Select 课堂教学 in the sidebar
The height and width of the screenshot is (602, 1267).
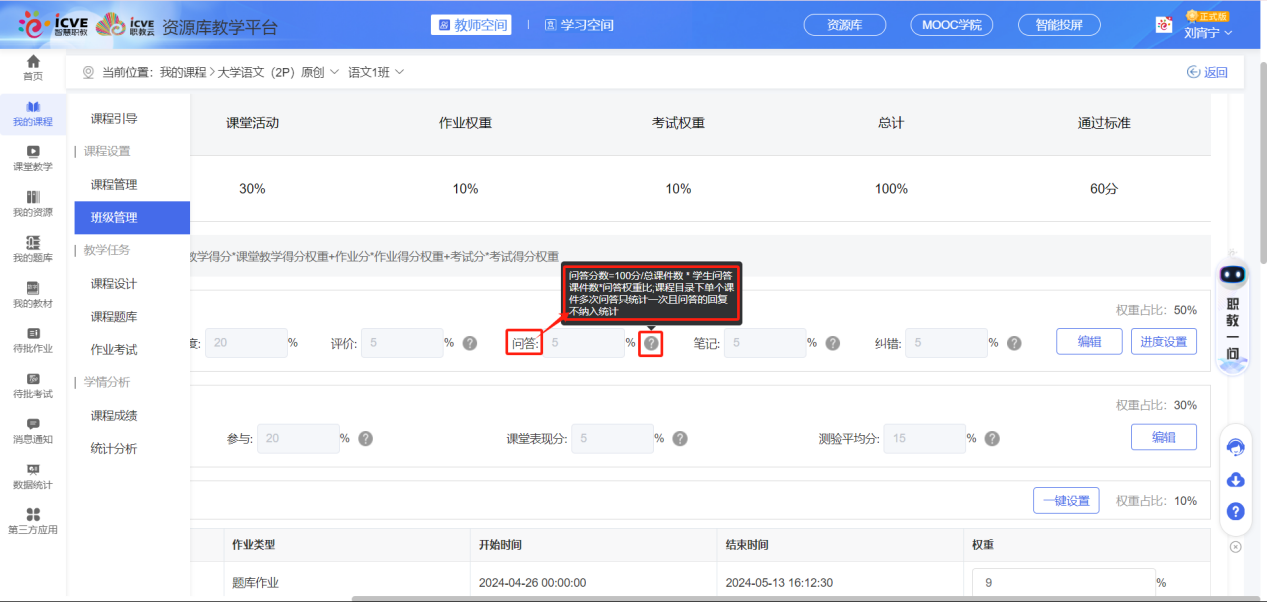click(33, 160)
